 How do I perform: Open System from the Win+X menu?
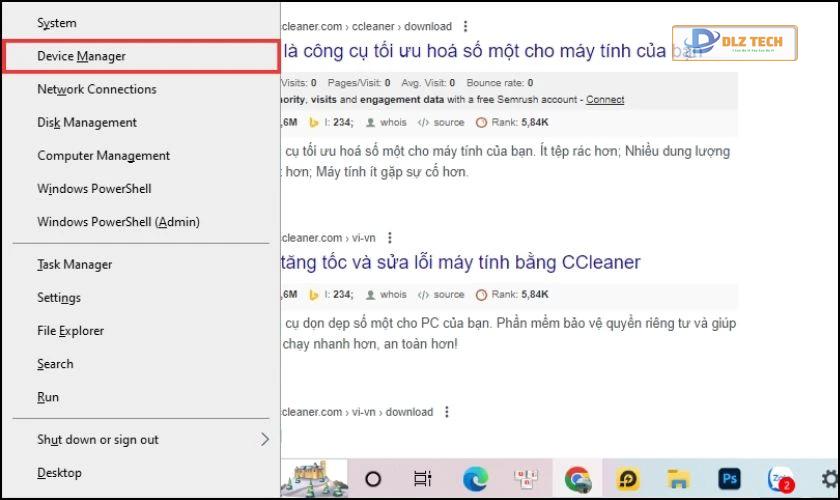pos(141,23)
